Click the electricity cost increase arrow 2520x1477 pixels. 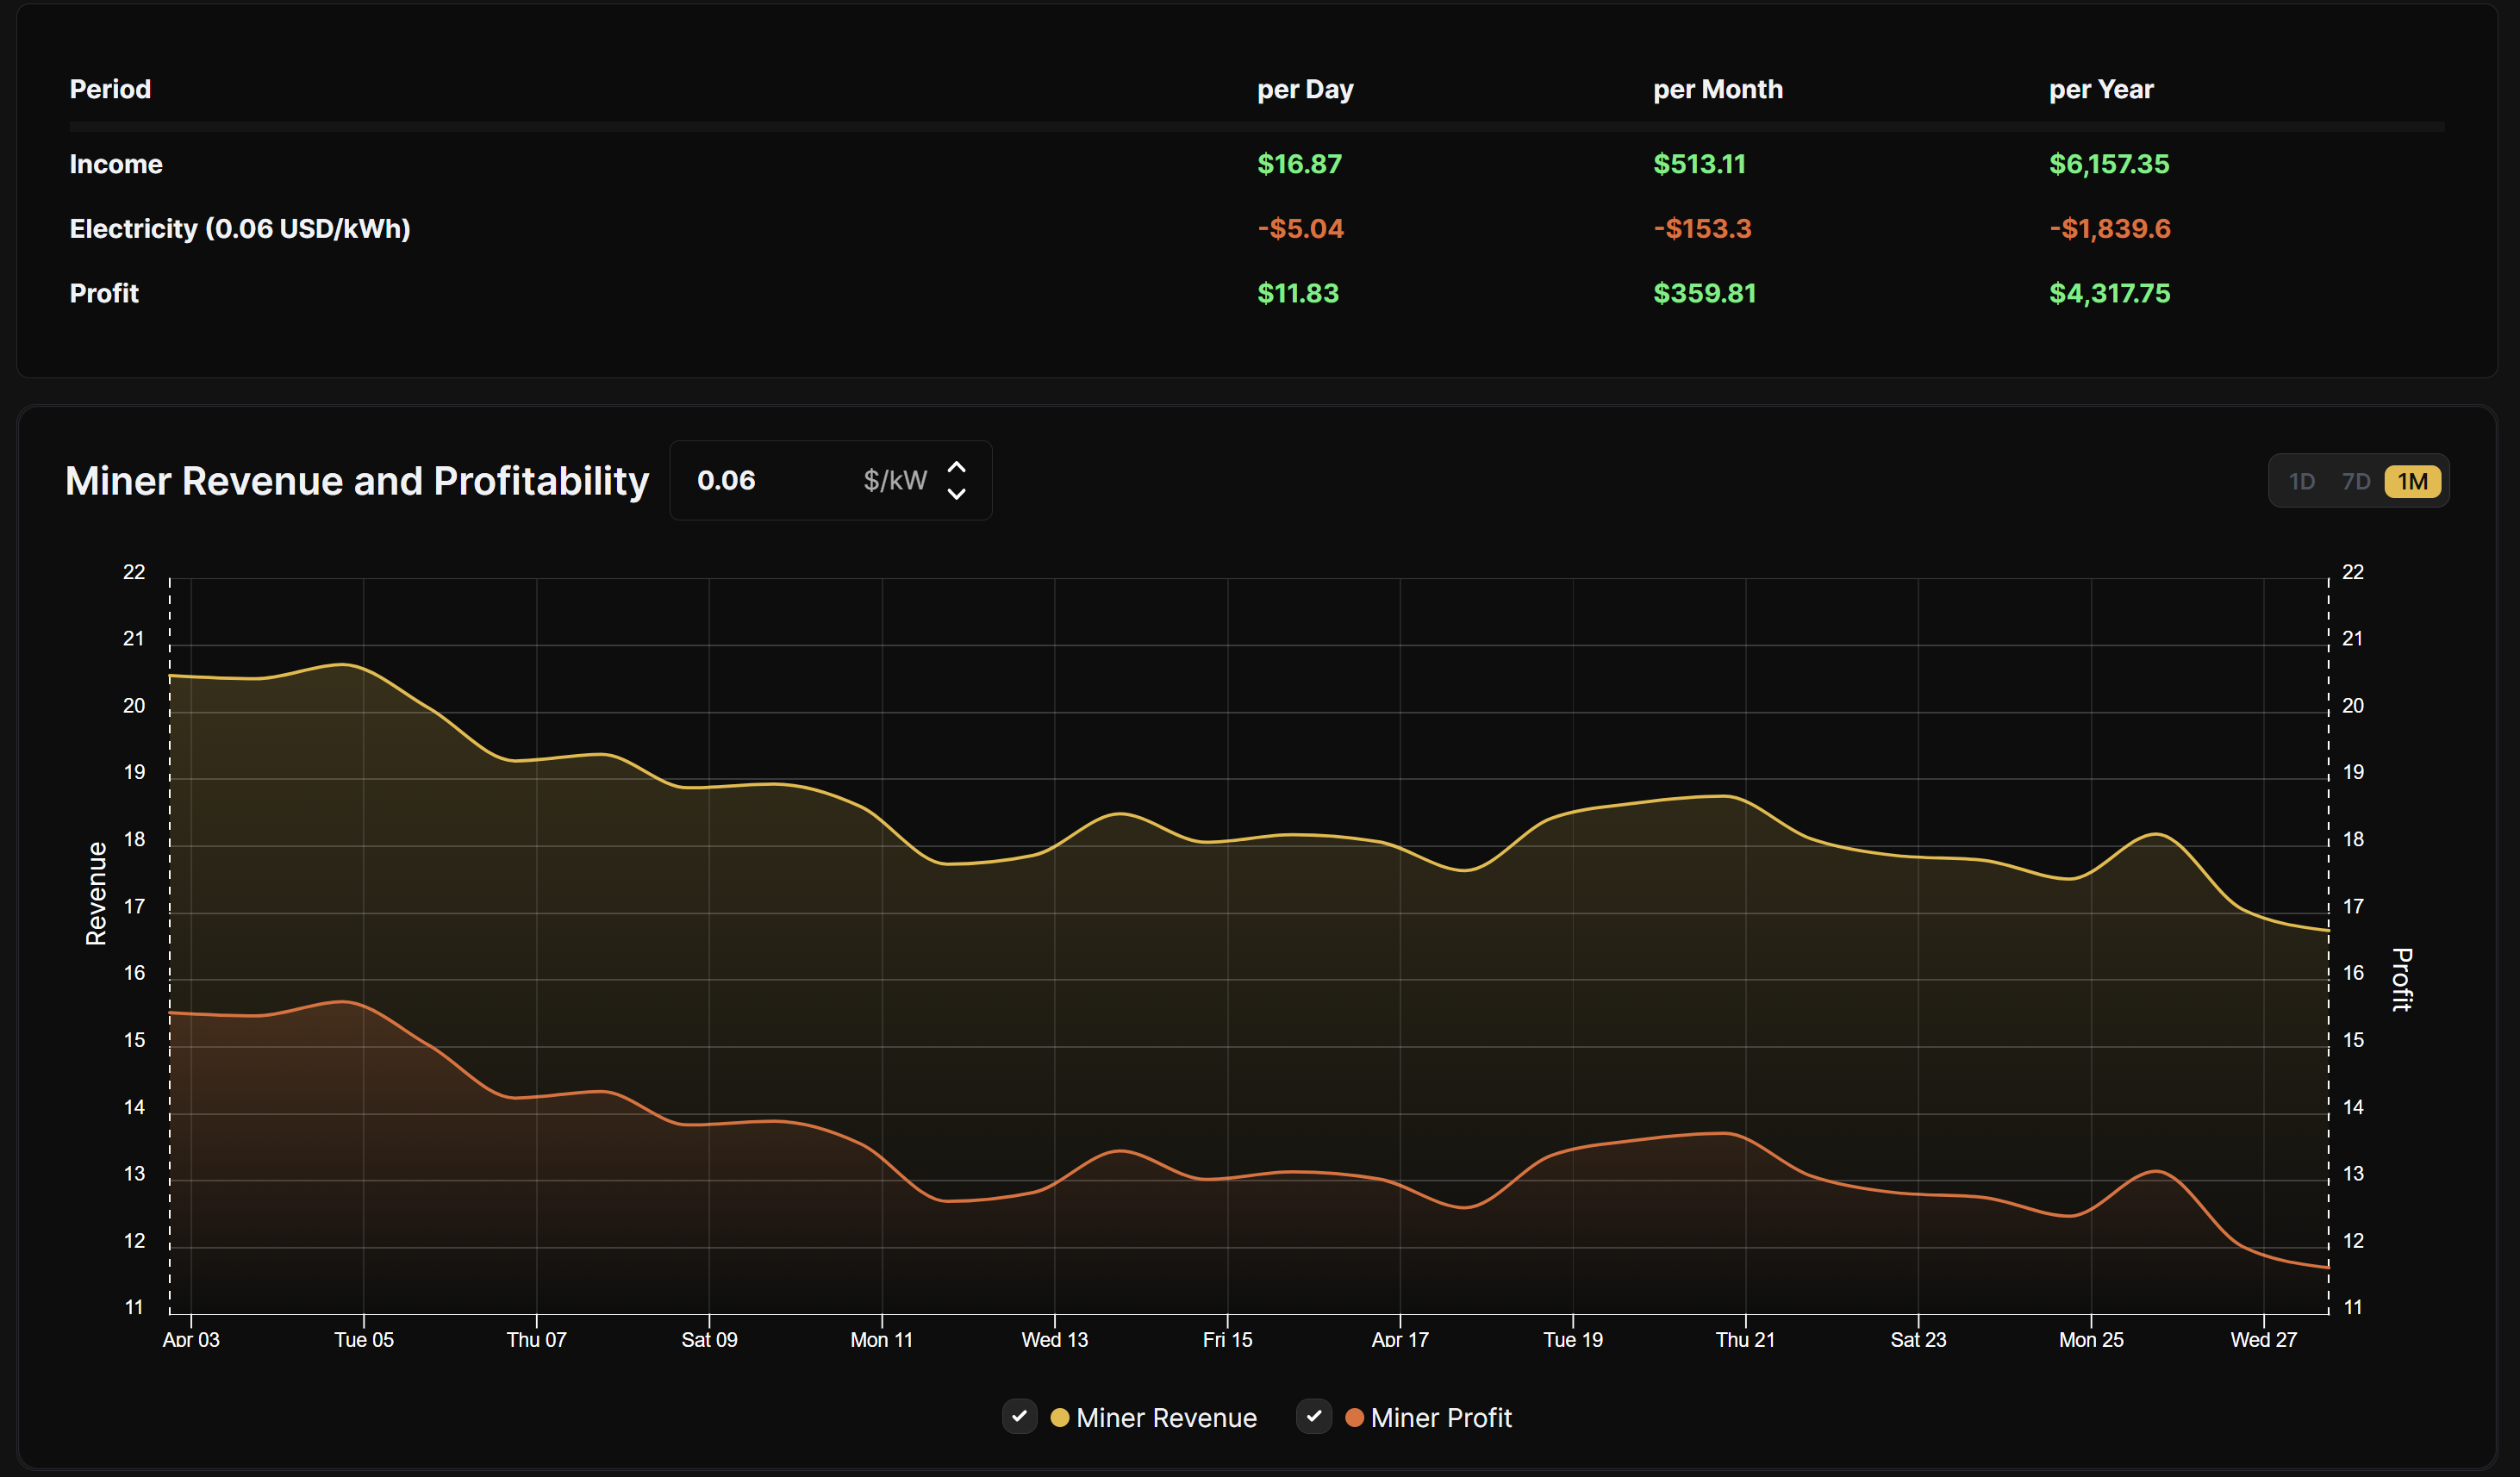tap(957, 467)
